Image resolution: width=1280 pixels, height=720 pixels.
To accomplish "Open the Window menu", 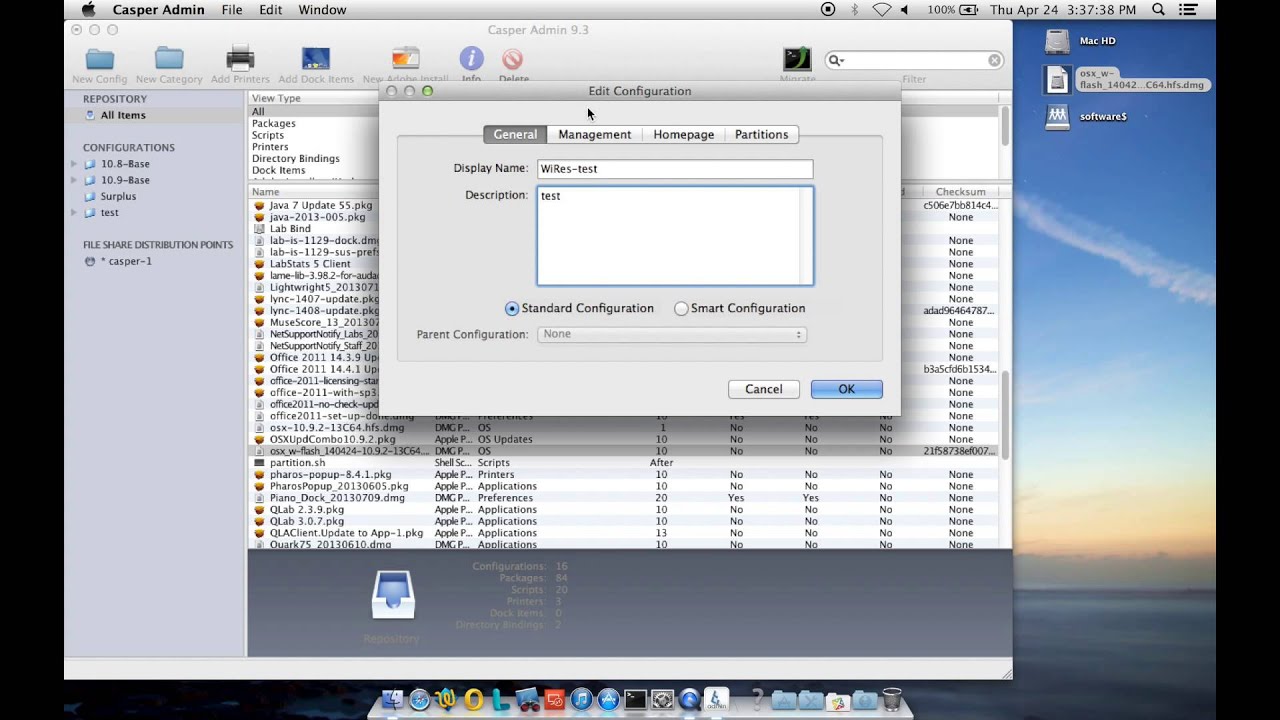I will [x=322, y=9].
